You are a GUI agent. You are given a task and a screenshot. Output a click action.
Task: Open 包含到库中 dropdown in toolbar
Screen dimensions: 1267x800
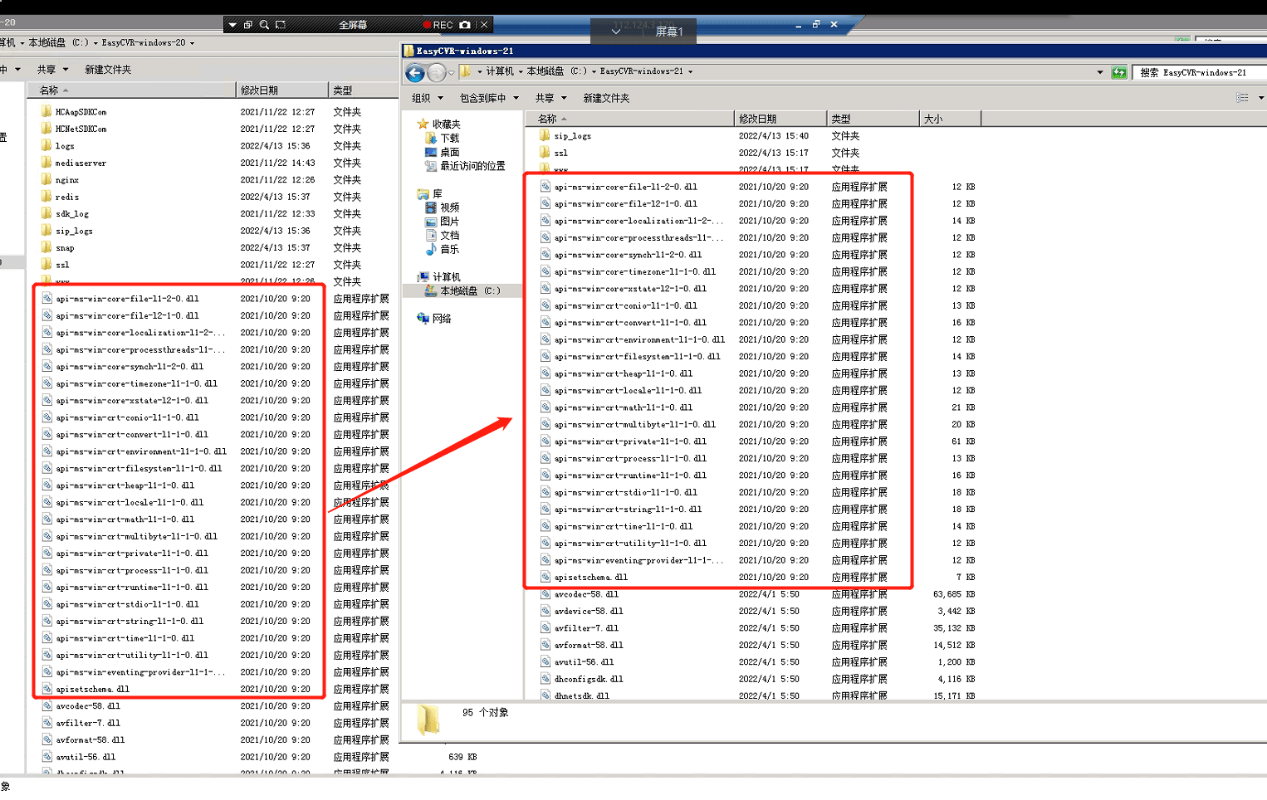click(x=490, y=98)
